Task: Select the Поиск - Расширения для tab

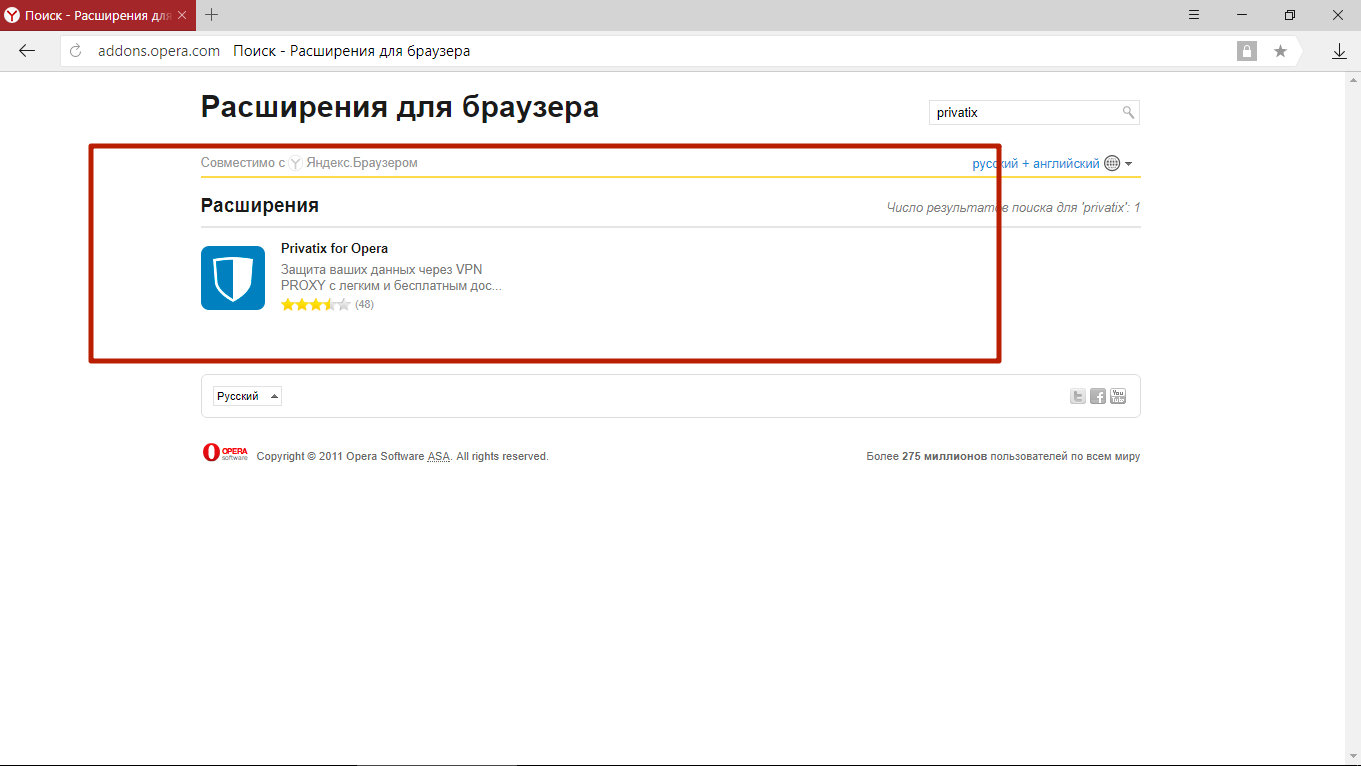Action: pos(97,15)
